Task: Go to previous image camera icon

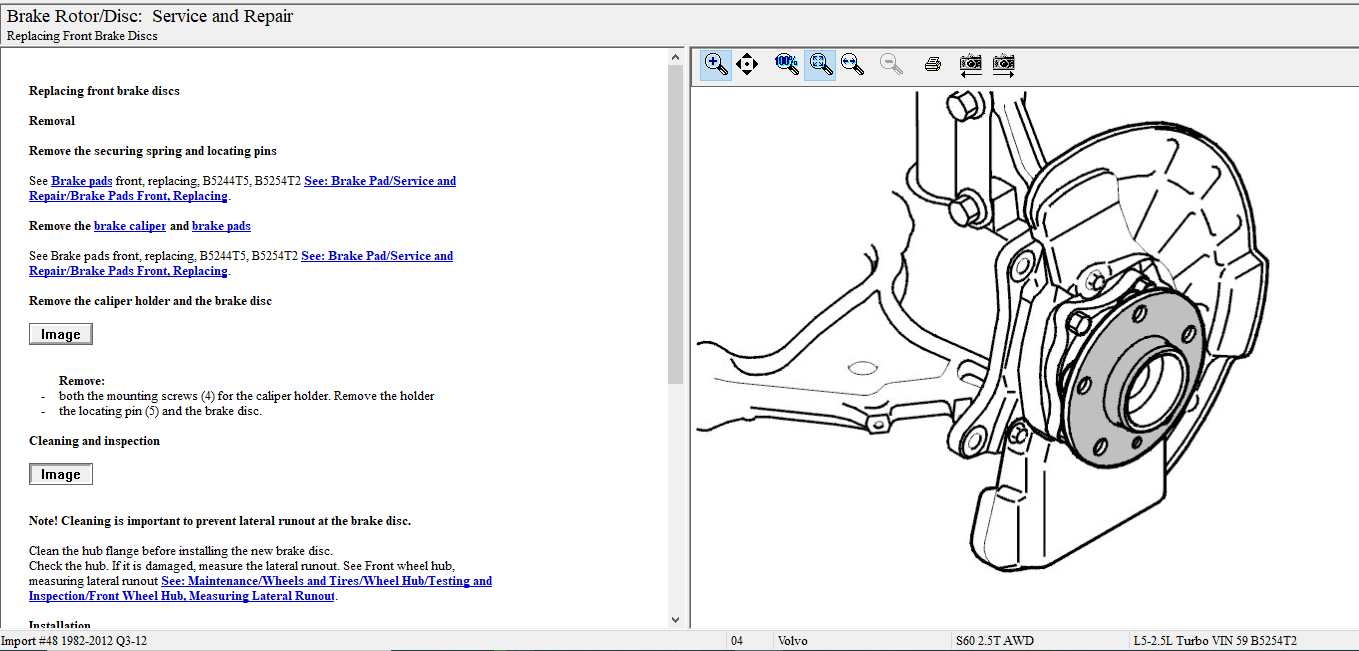Action: point(970,65)
